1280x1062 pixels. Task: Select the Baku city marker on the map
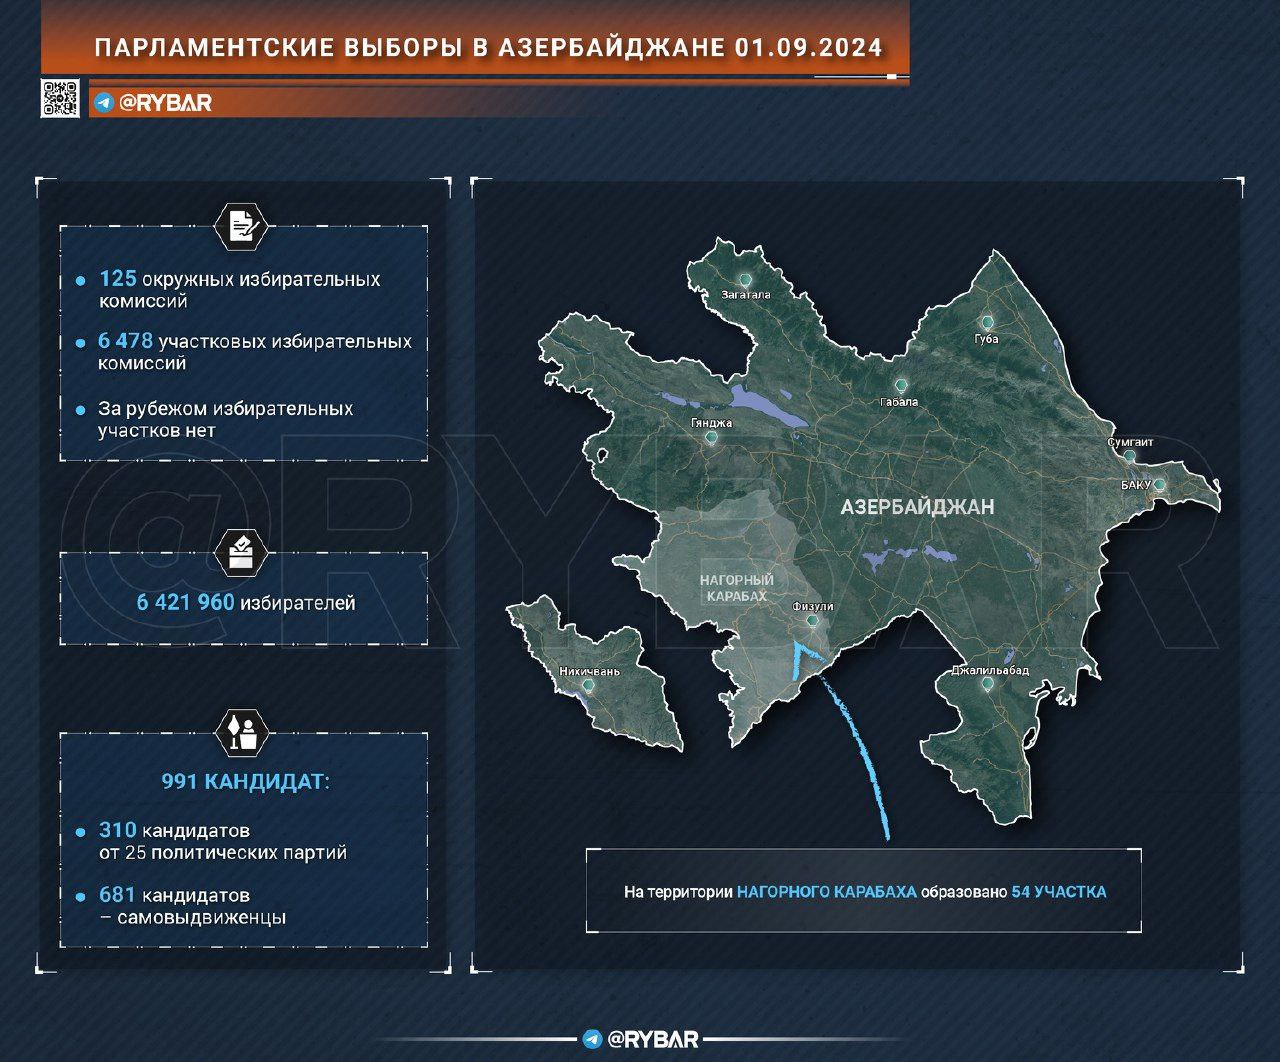point(1160,485)
